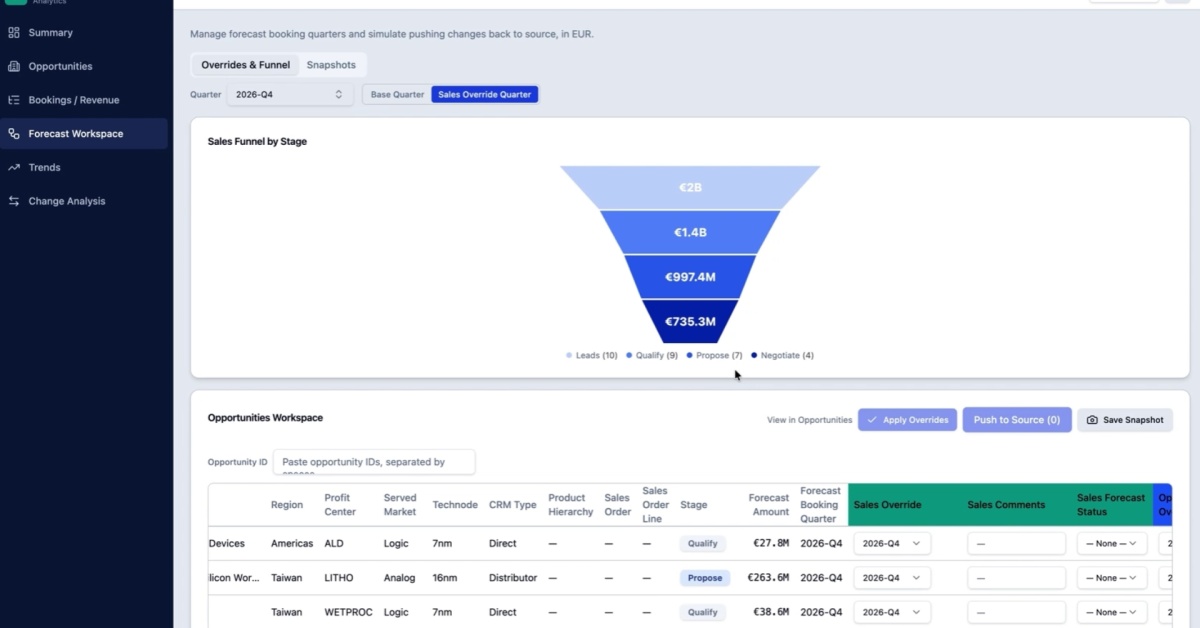Click the Forecast Booking Quarter column header
Viewport: 1200px width, 628px height.
pos(820,505)
